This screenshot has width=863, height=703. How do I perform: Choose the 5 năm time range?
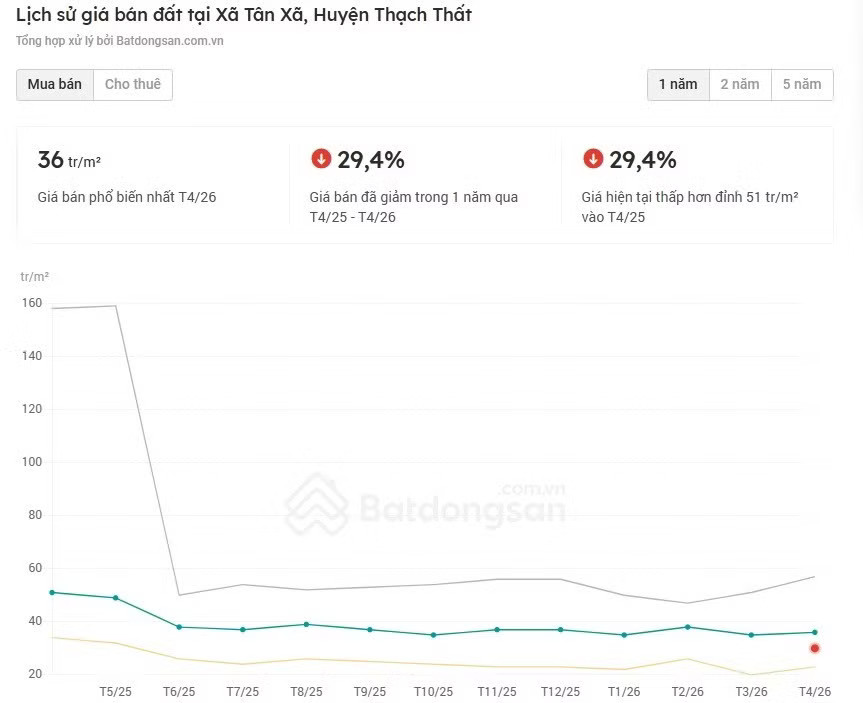(802, 84)
